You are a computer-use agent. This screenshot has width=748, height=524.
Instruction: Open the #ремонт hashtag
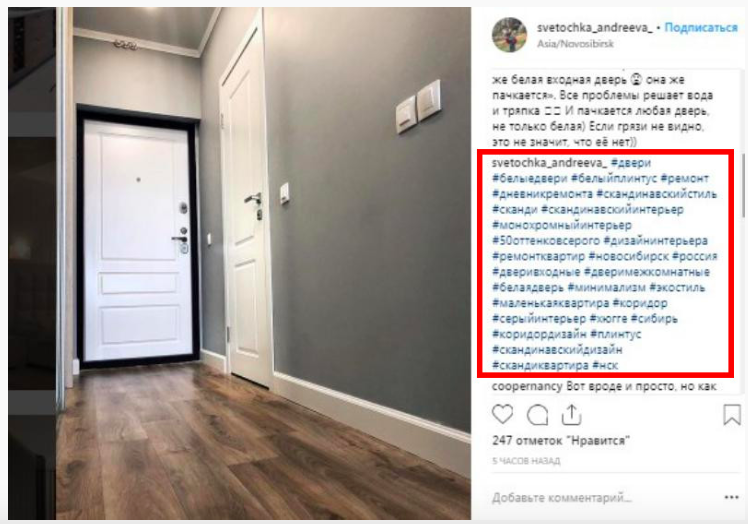click(685, 178)
